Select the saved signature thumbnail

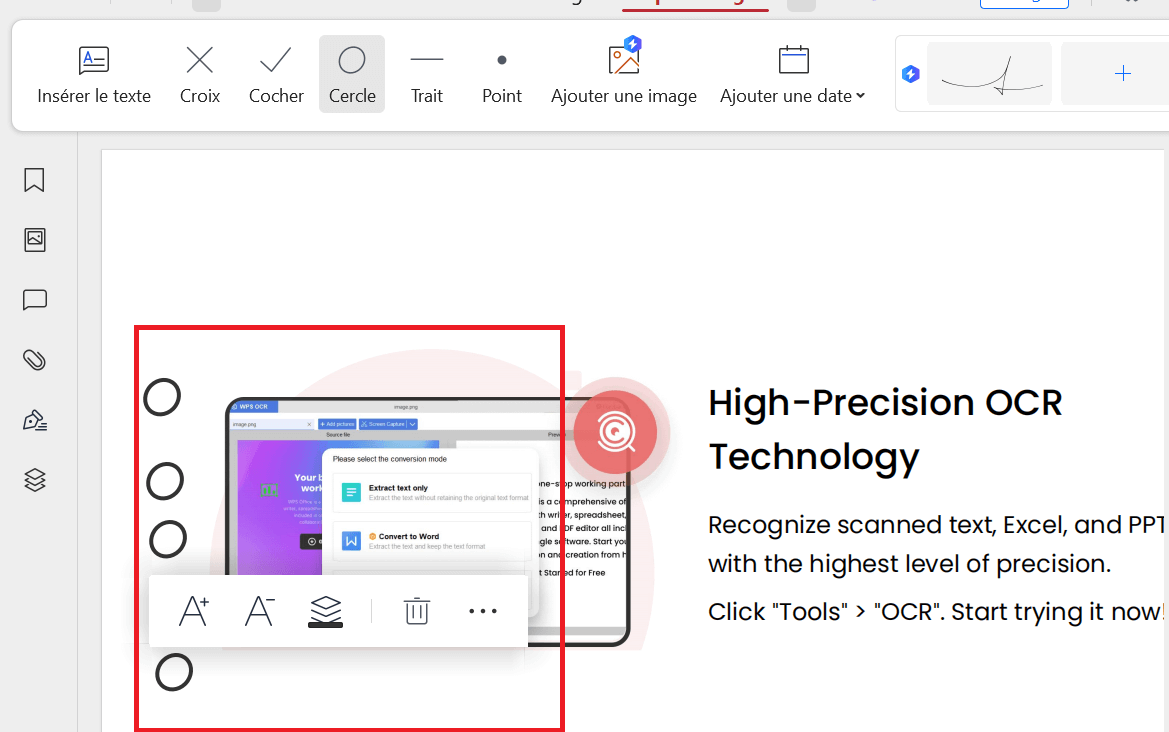988,73
